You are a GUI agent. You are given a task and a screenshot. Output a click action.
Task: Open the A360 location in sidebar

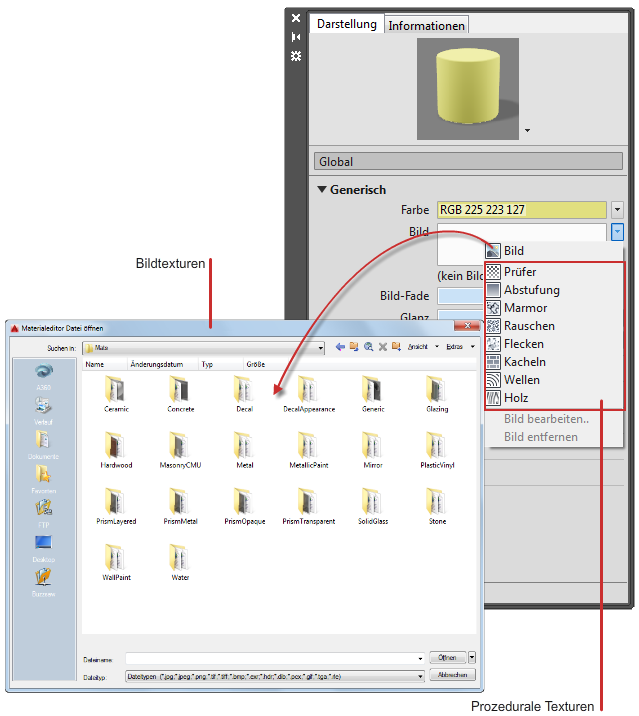tap(43, 377)
